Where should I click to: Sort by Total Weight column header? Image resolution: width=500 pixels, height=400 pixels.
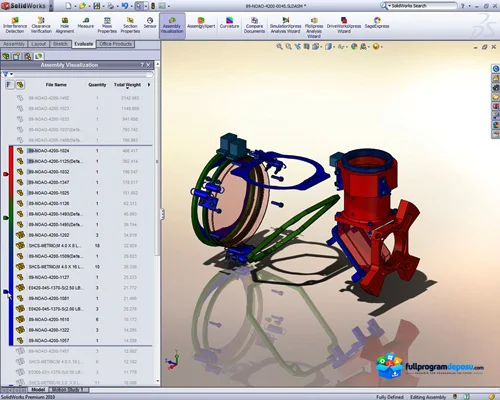pos(127,85)
